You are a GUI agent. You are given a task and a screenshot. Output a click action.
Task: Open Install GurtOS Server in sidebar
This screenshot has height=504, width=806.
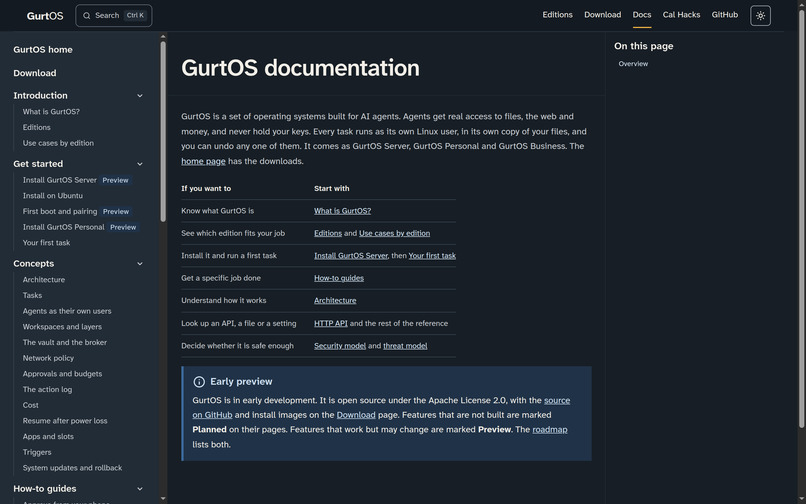[x=60, y=180]
